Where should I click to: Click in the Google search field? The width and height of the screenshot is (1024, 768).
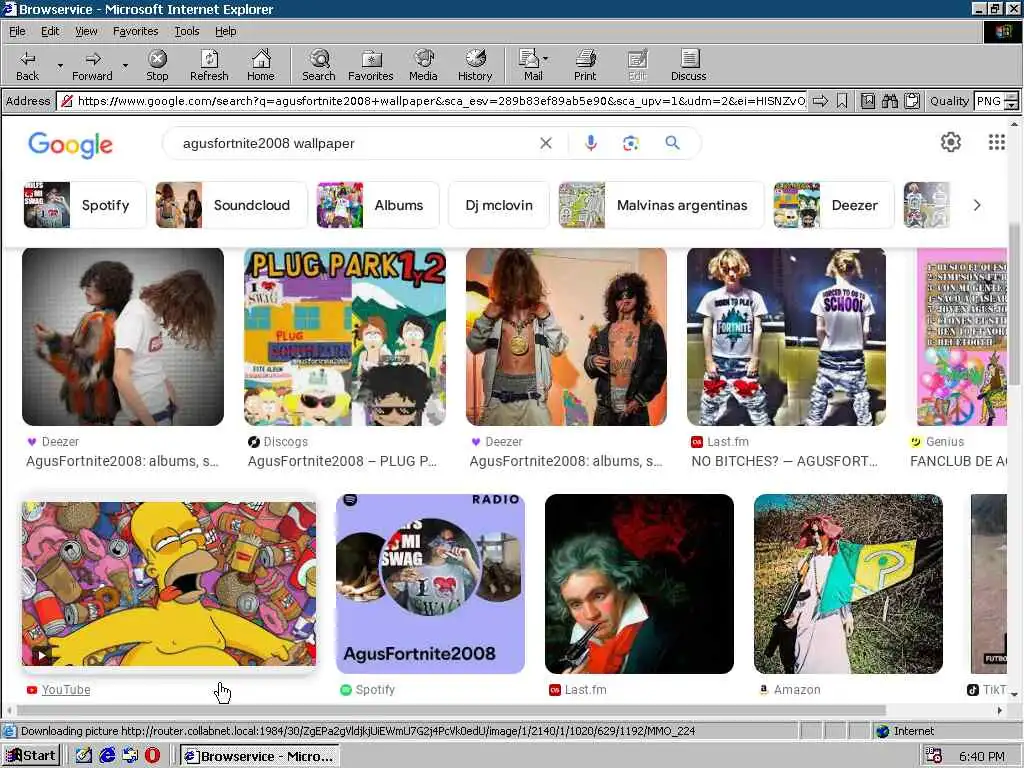pos(353,143)
